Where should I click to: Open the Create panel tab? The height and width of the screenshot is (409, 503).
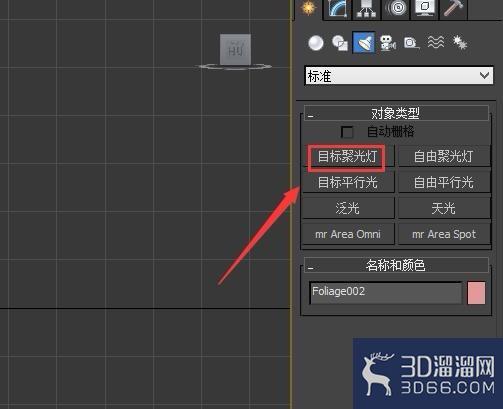click(309, 9)
